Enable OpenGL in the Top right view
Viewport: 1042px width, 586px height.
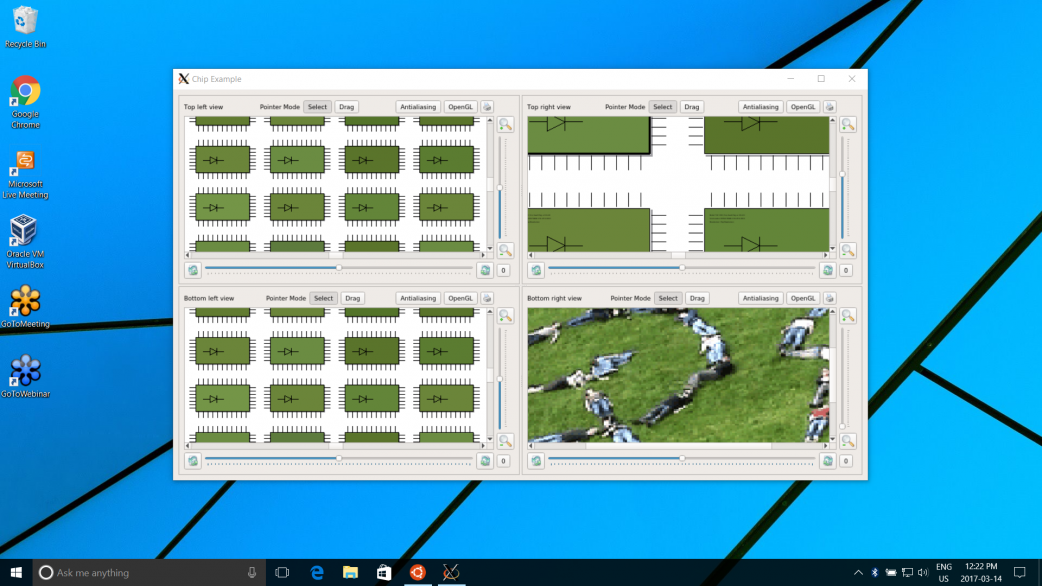tap(803, 107)
